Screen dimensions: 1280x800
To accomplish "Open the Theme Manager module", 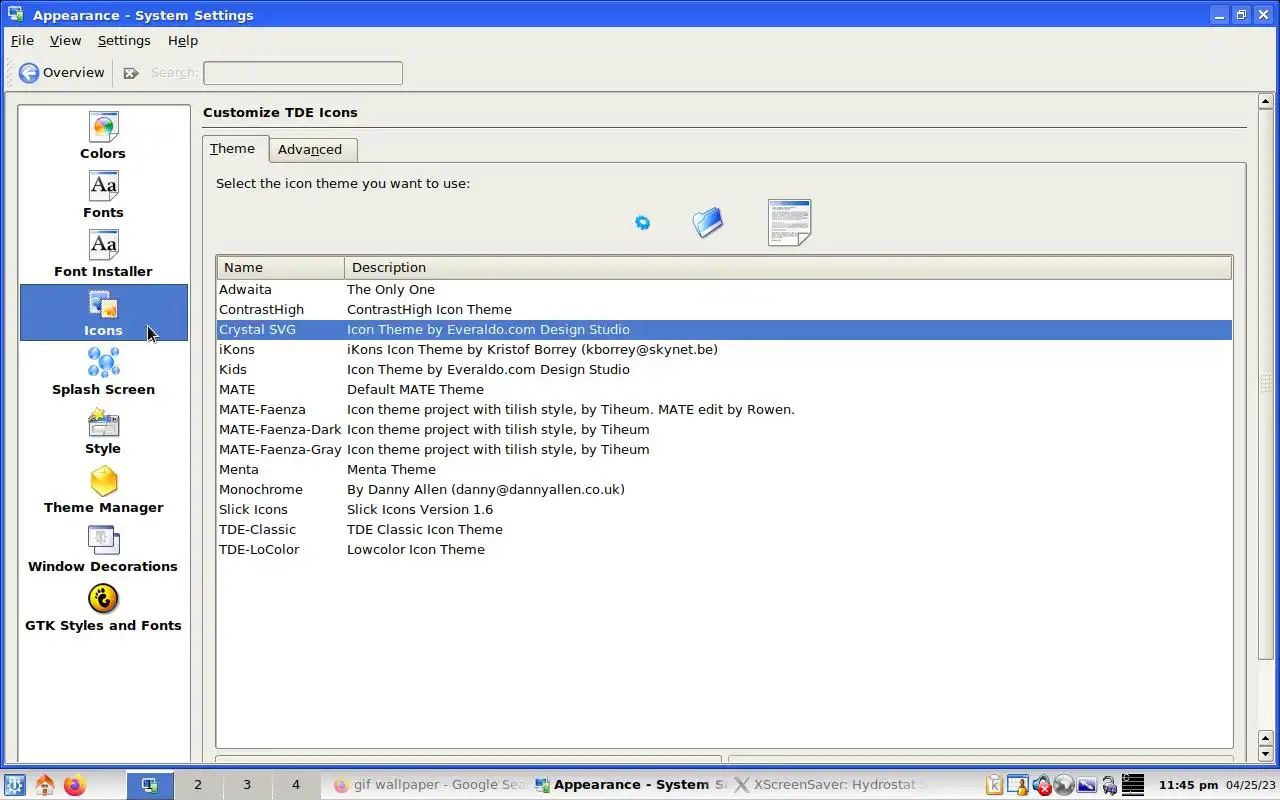I will pos(103,490).
